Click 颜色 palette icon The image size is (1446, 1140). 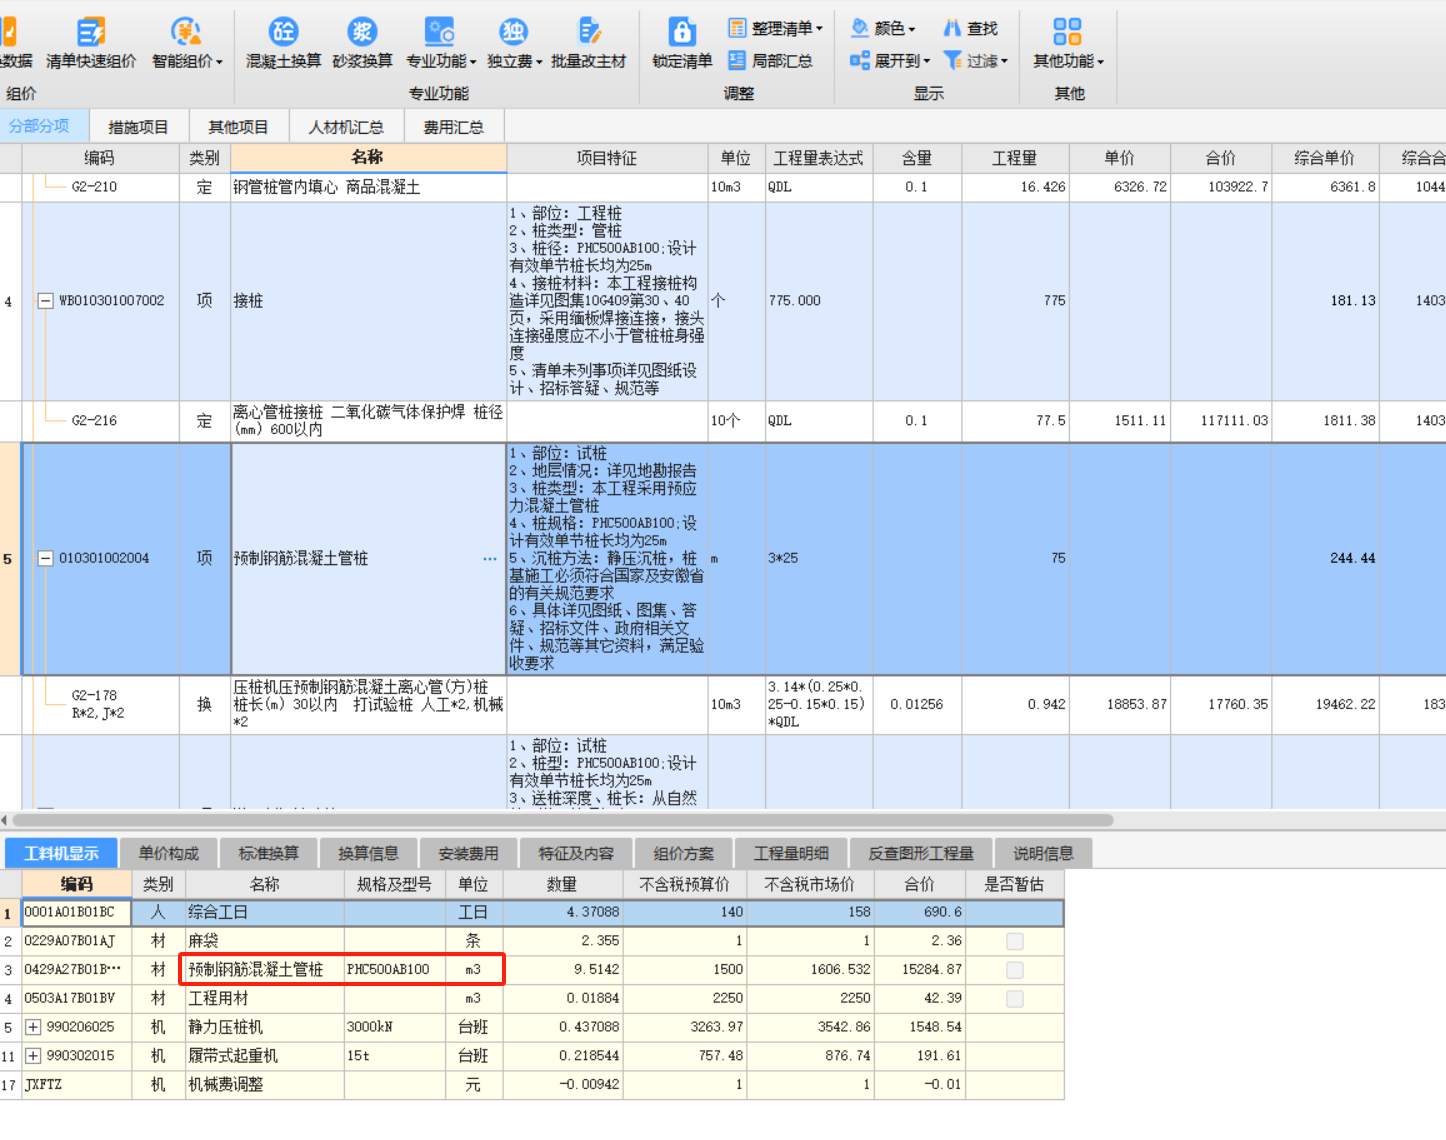pyautogui.click(x=859, y=28)
